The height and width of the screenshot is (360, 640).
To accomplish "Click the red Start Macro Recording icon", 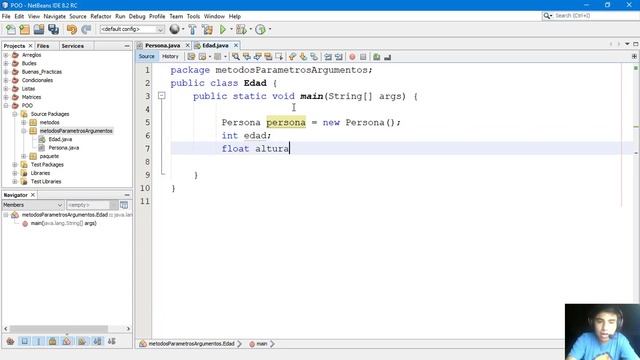I will [352, 57].
